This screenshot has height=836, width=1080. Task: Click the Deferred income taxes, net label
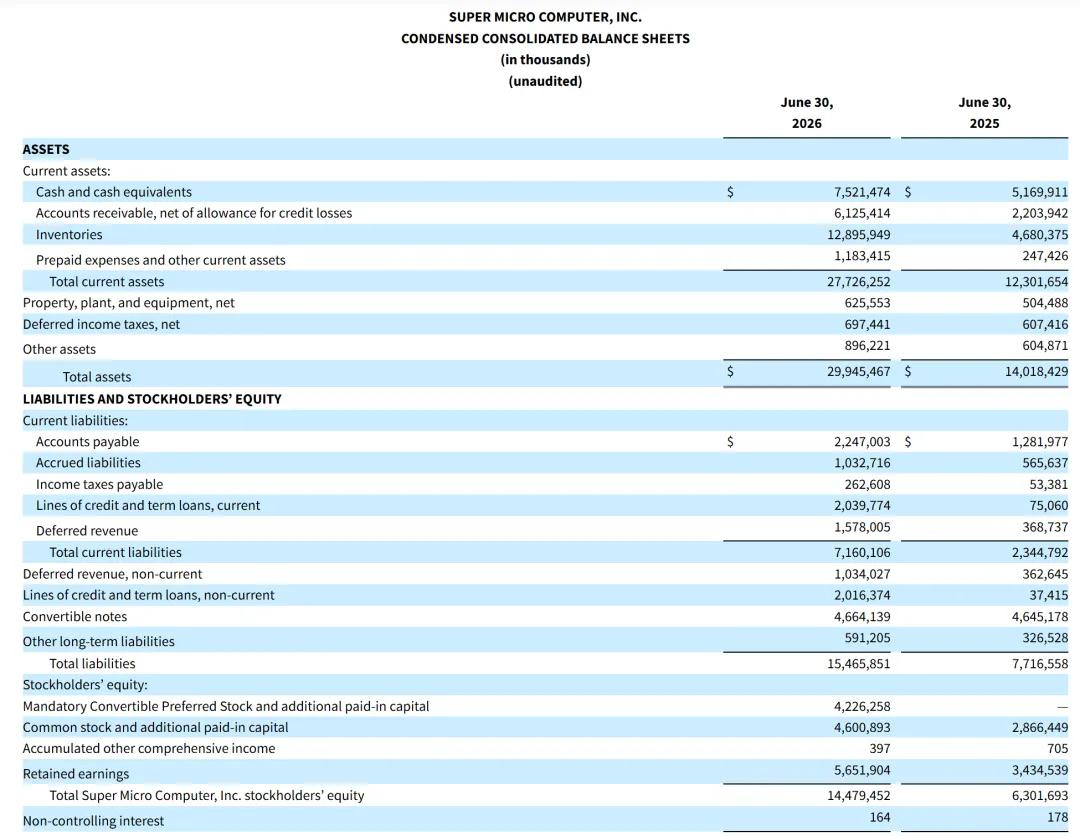click(101, 324)
